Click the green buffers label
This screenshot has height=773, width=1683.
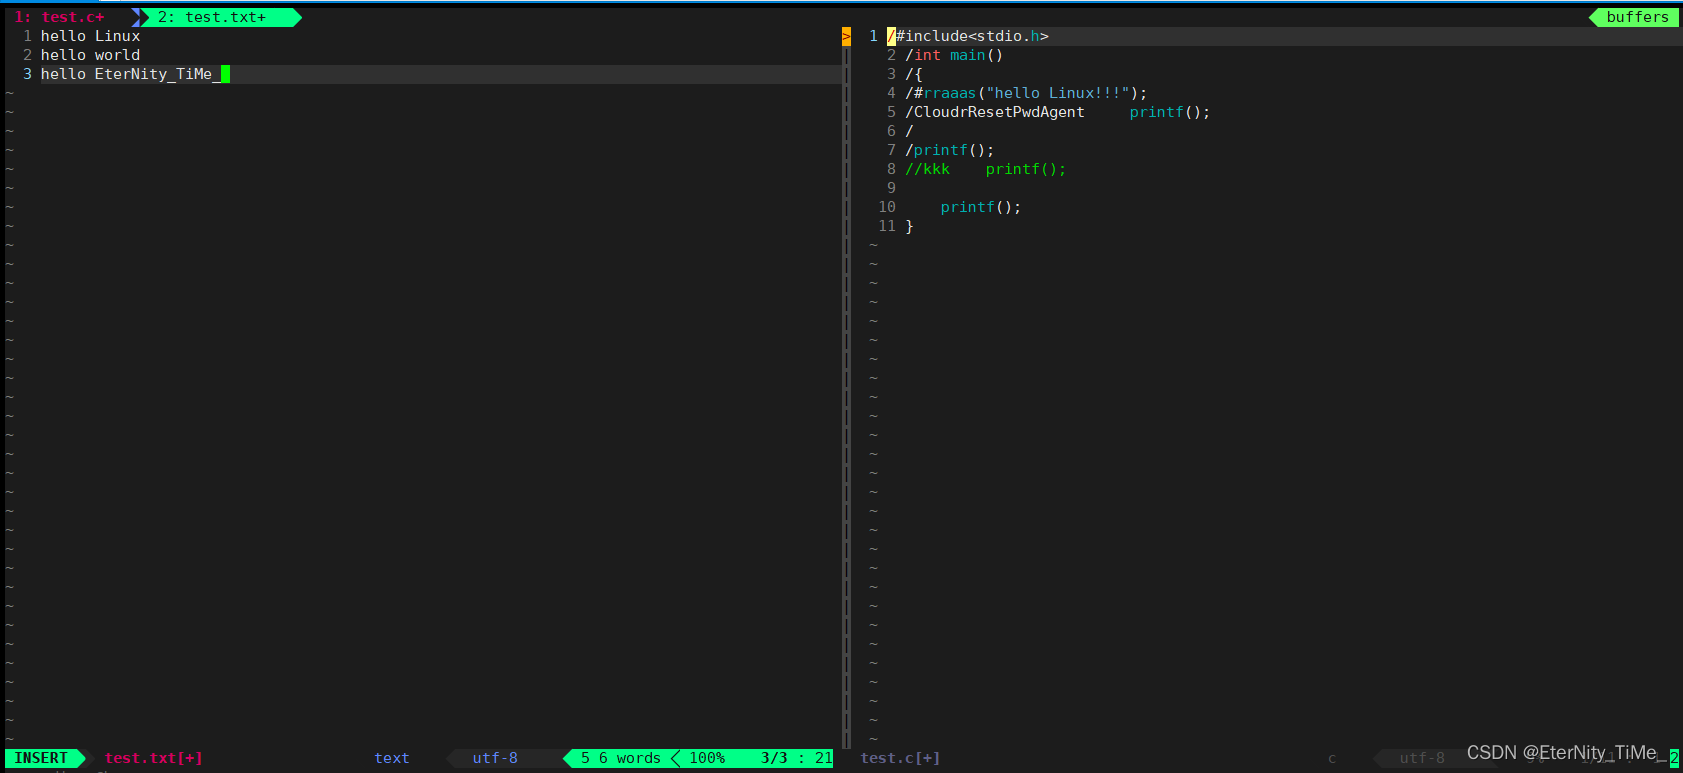pyautogui.click(x=1637, y=17)
